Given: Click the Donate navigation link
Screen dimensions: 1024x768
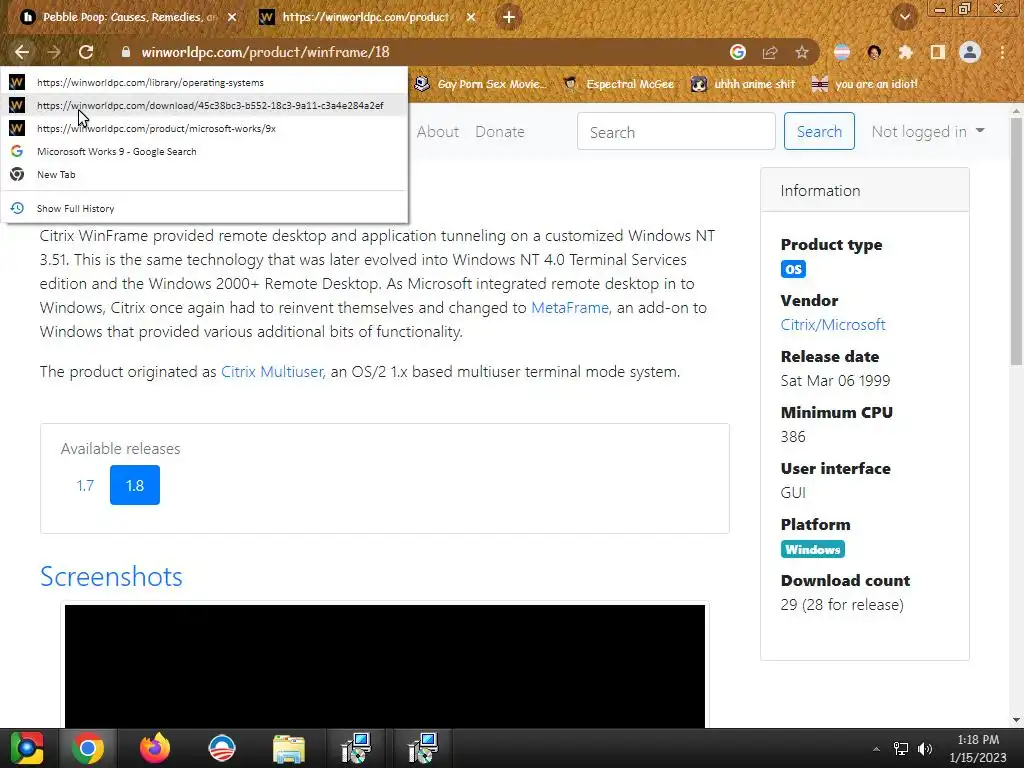Looking at the screenshot, I should click(500, 132).
